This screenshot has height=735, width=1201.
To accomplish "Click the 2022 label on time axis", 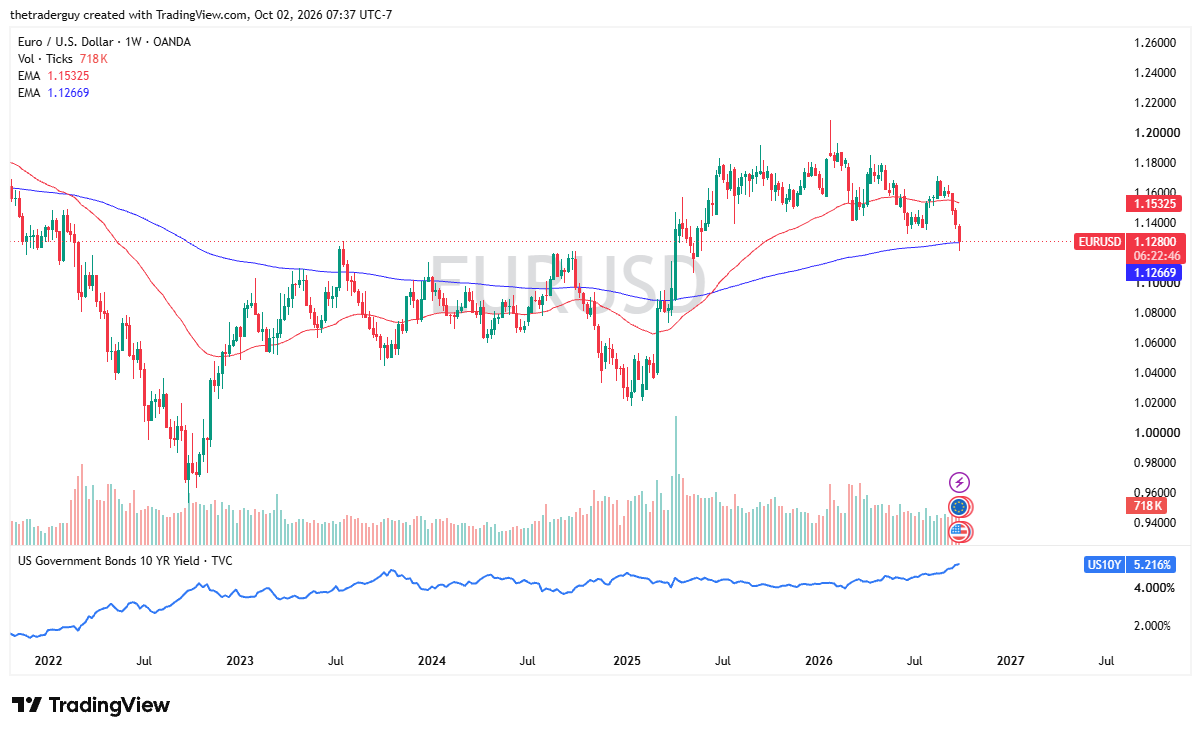I will pyautogui.click(x=48, y=661).
